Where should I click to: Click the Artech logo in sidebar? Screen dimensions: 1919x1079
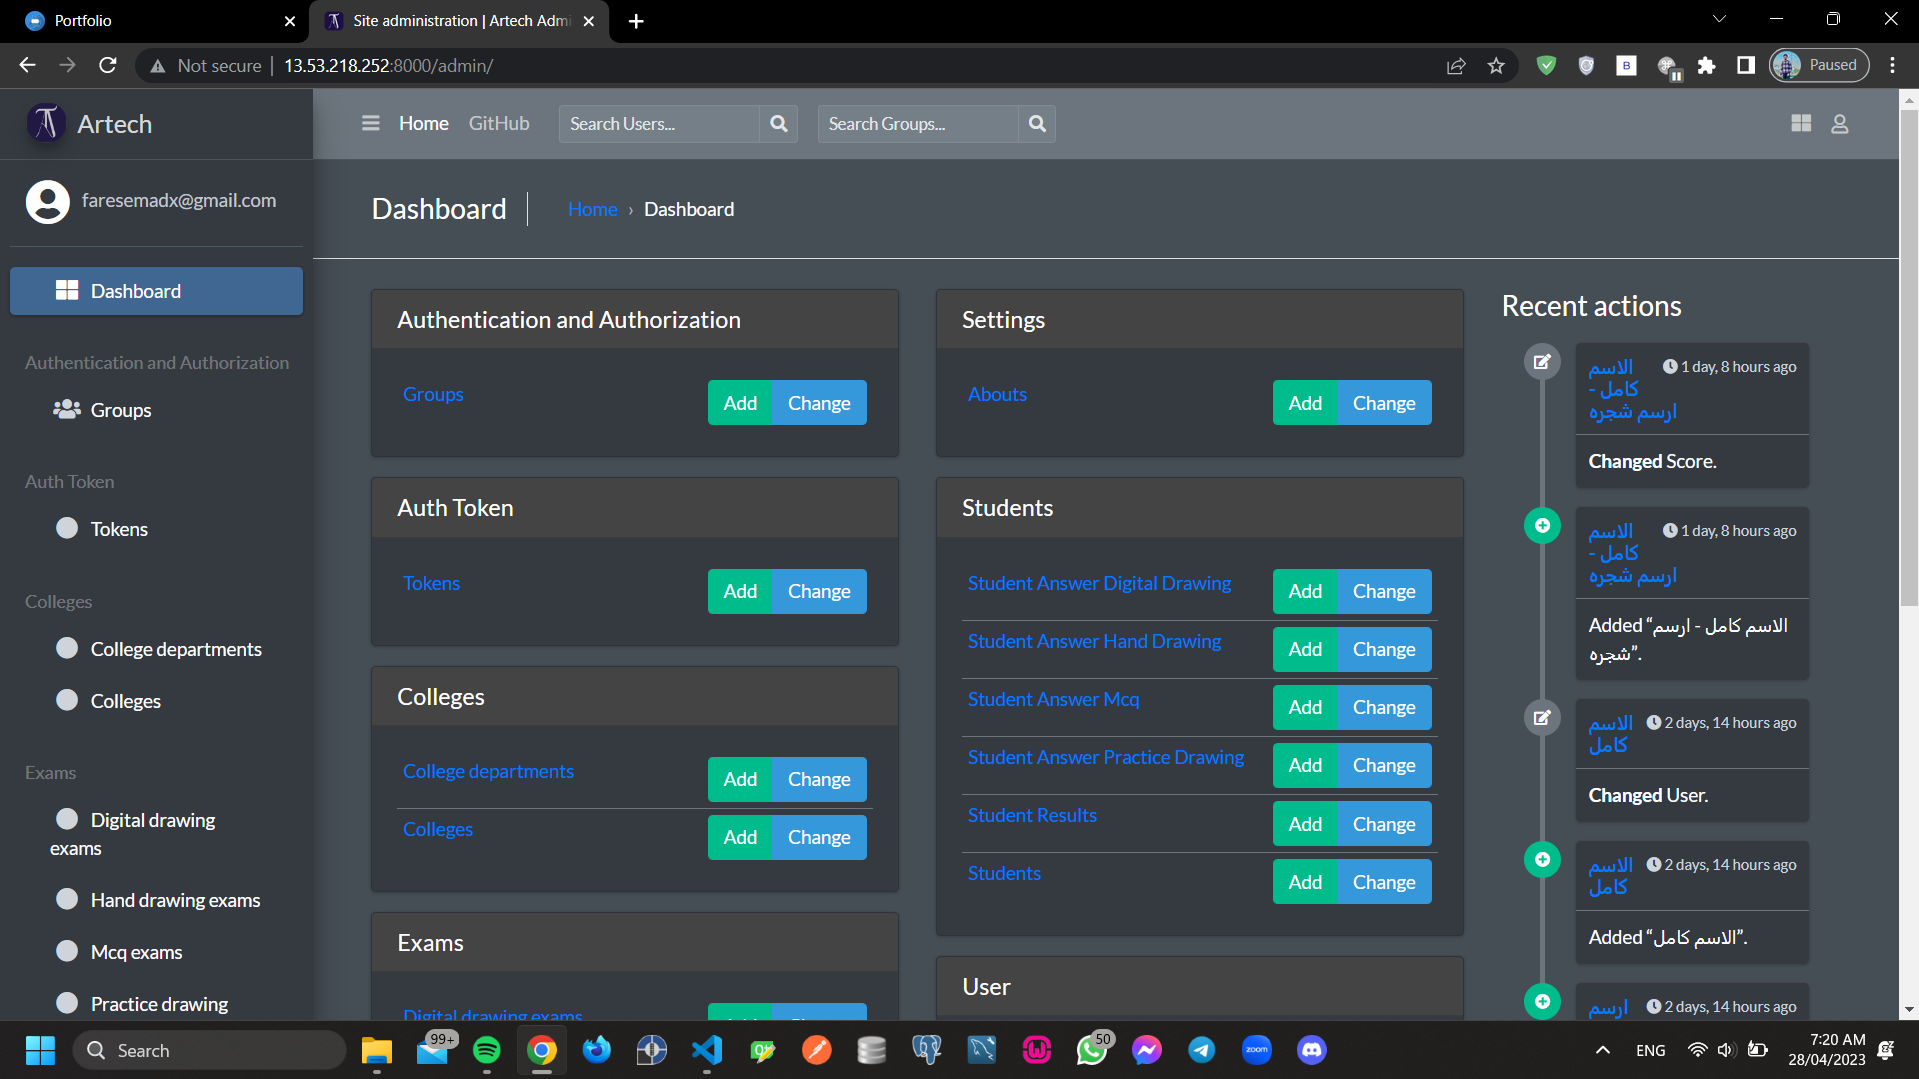point(46,123)
